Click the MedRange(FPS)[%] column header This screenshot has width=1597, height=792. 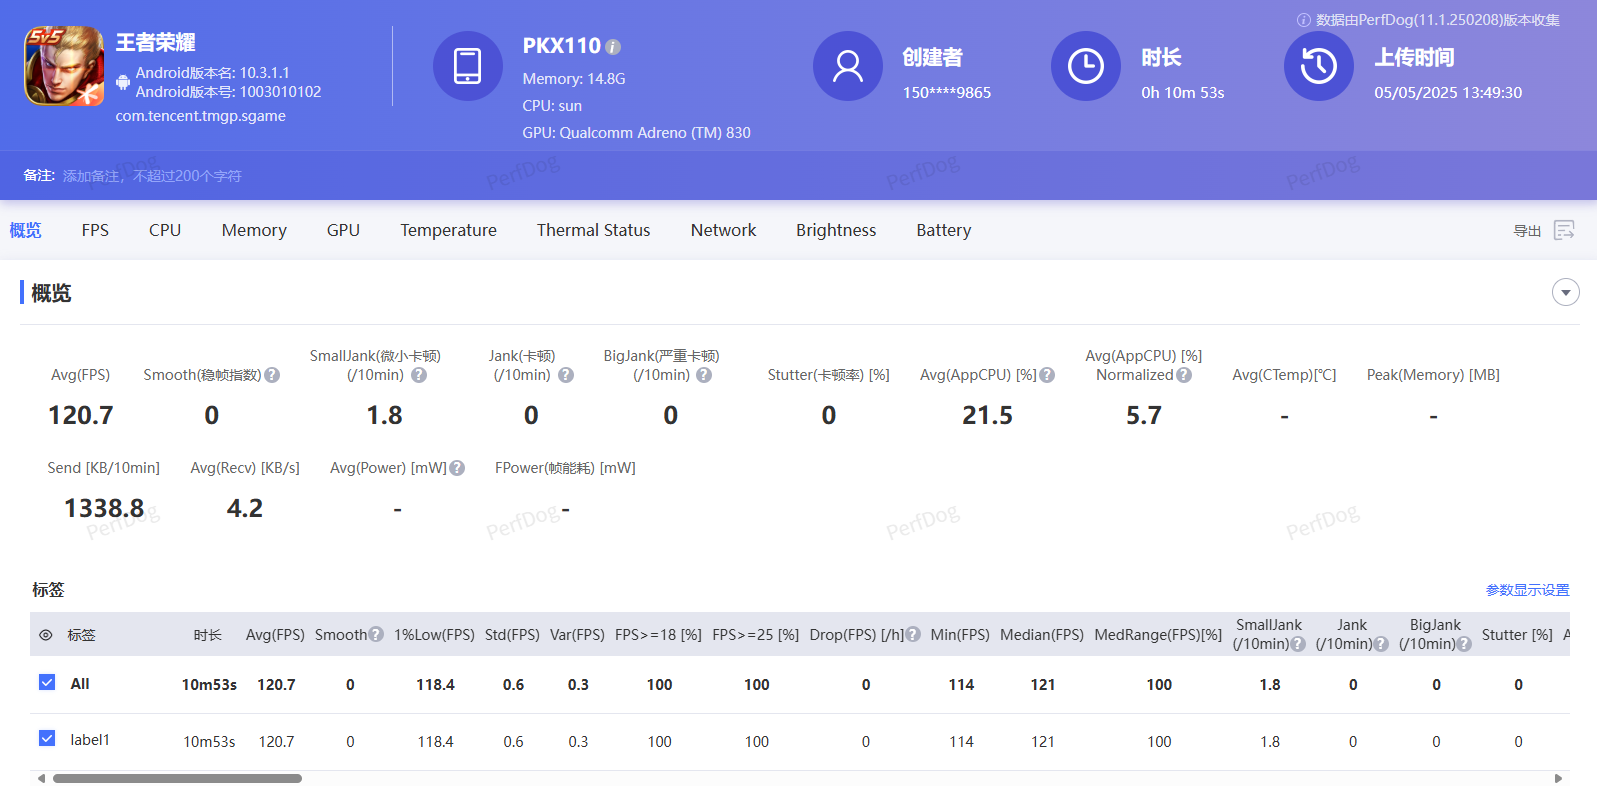(x=1158, y=634)
